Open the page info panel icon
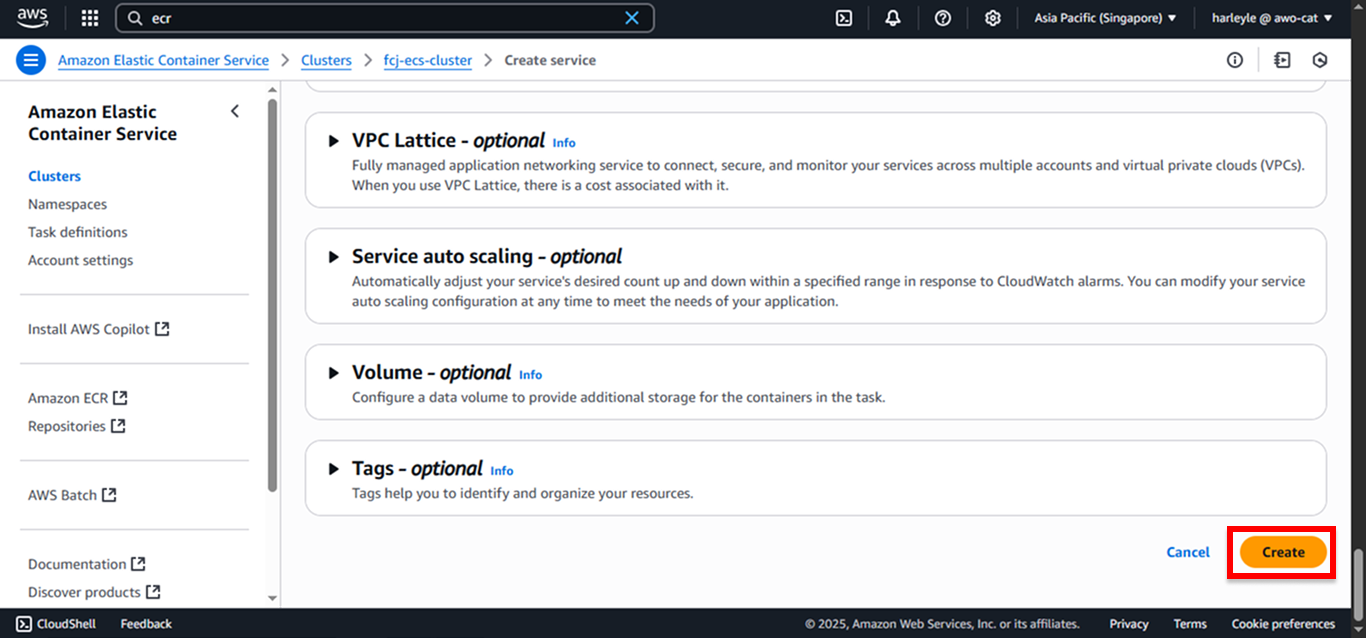The image size is (1366, 638). pos(1235,60)
